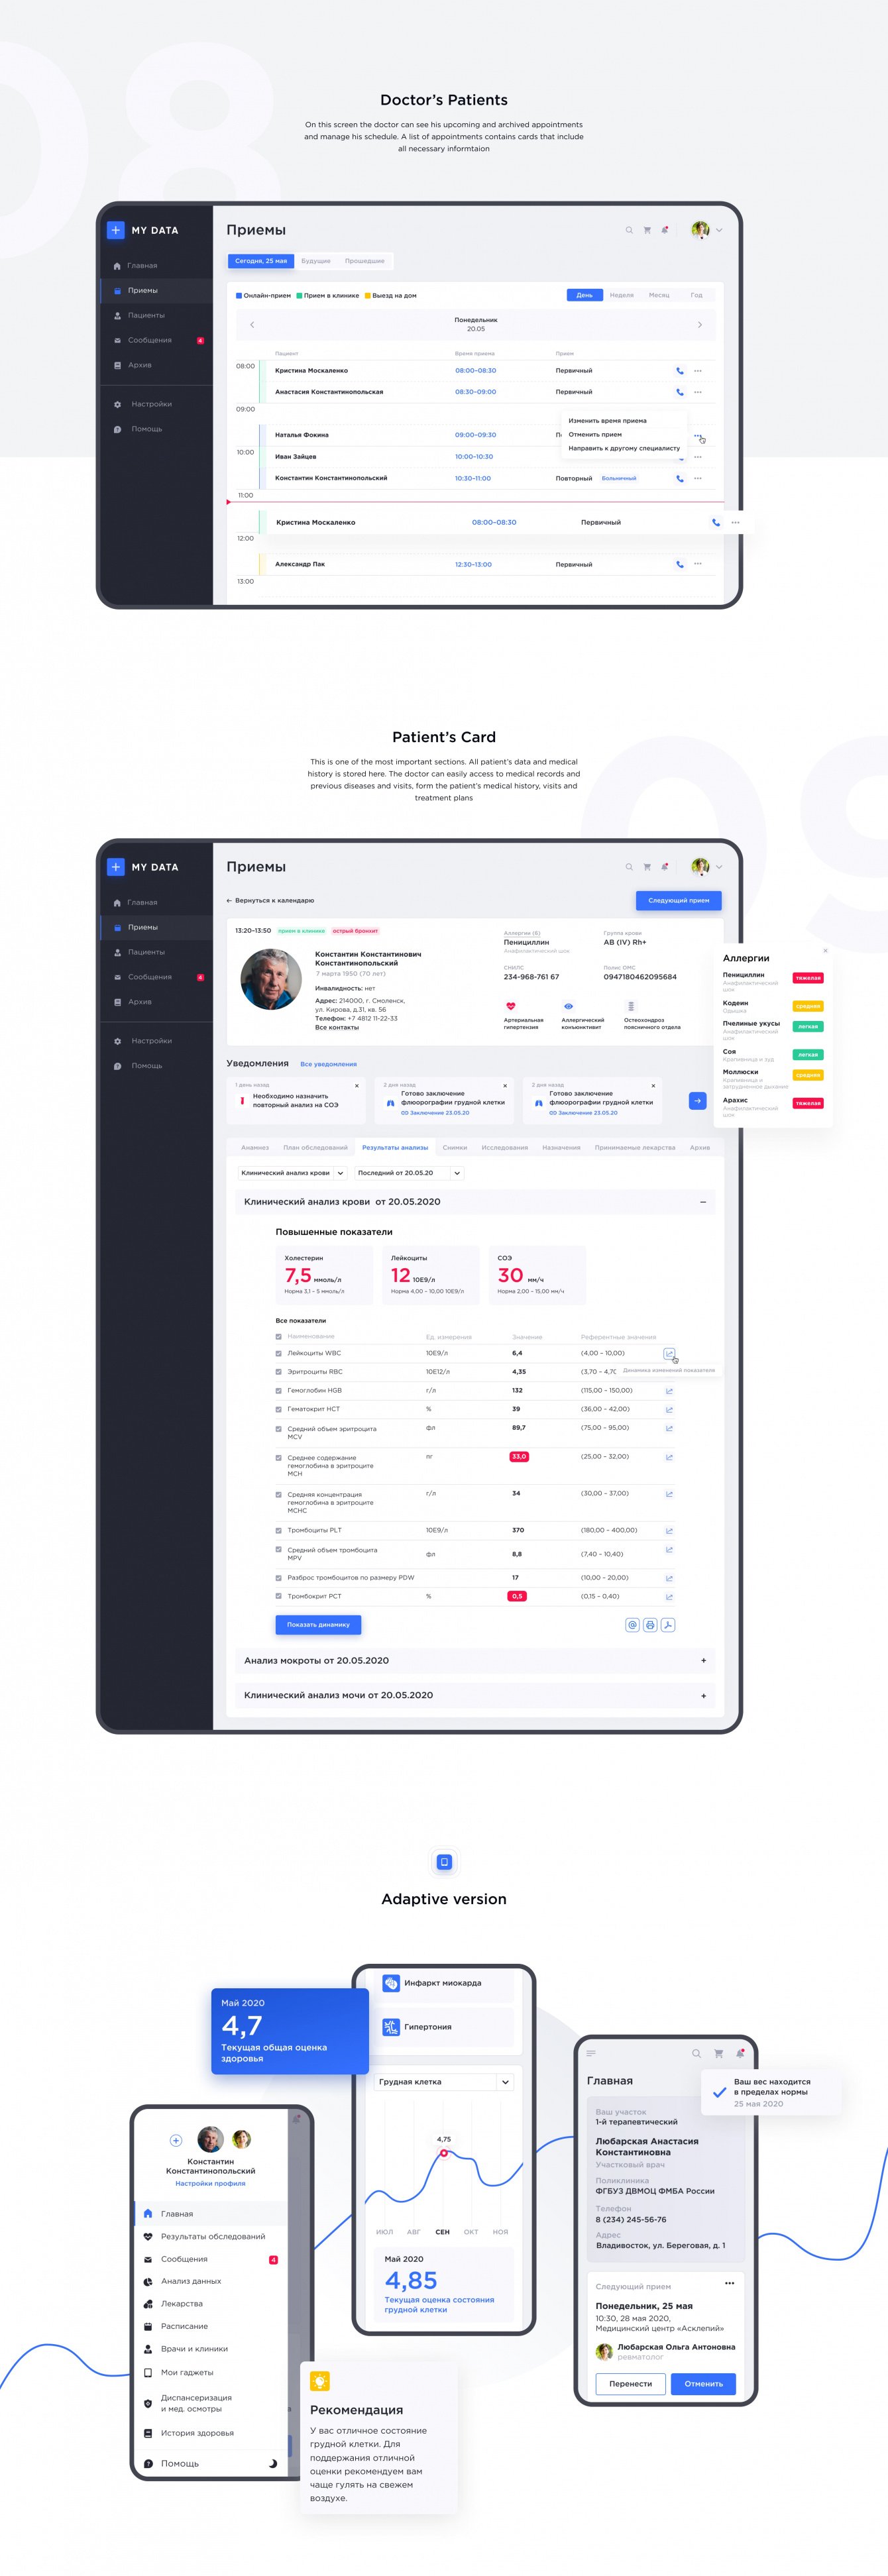Image resolution: width=888 pixels, height=2576 pixels.
Task: Expand the Анализ мокроты от 20.05.2020 section
Action: coord(703,1660)
